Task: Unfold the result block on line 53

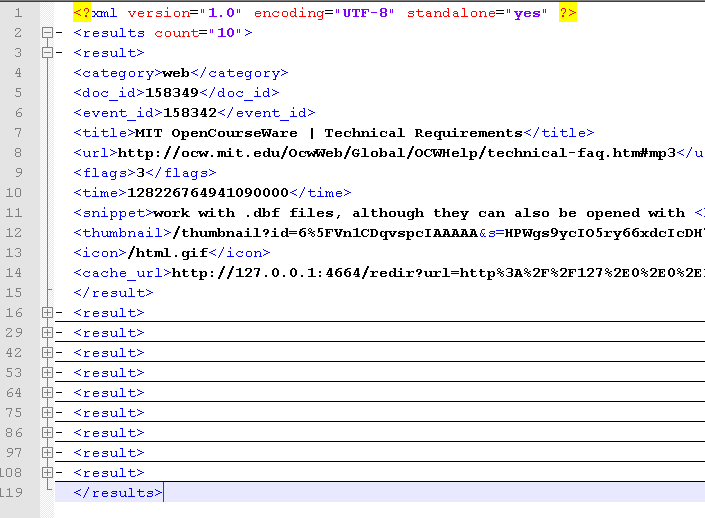Action: (47, 373)
